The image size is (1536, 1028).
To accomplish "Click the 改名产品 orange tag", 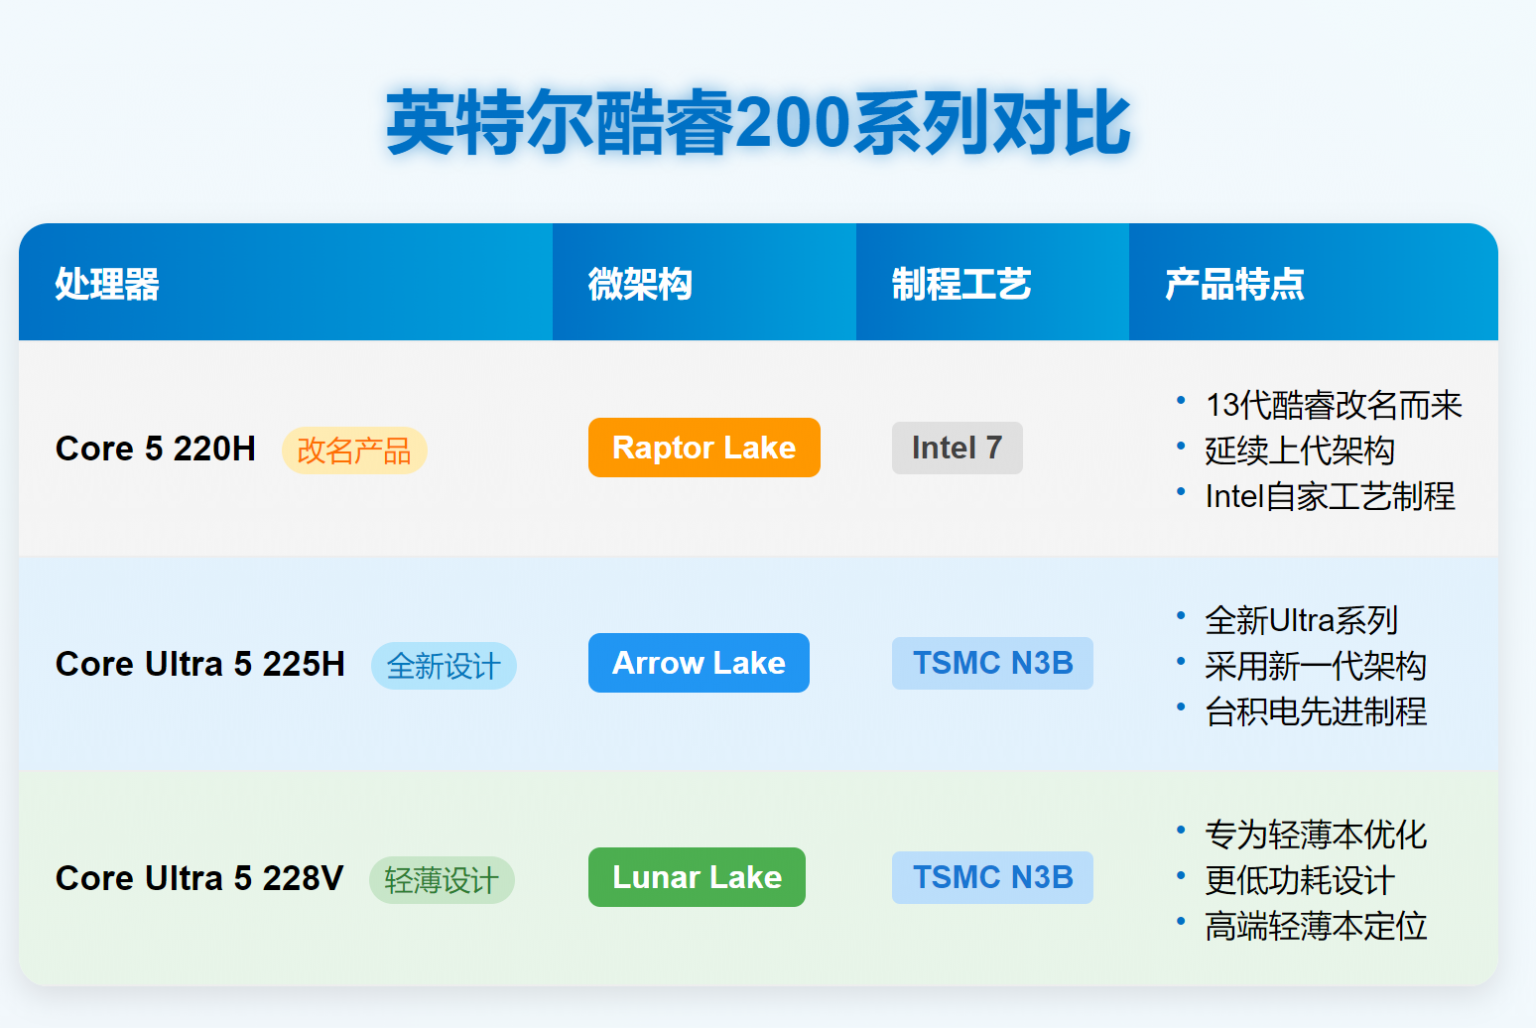I will point(354,451).
